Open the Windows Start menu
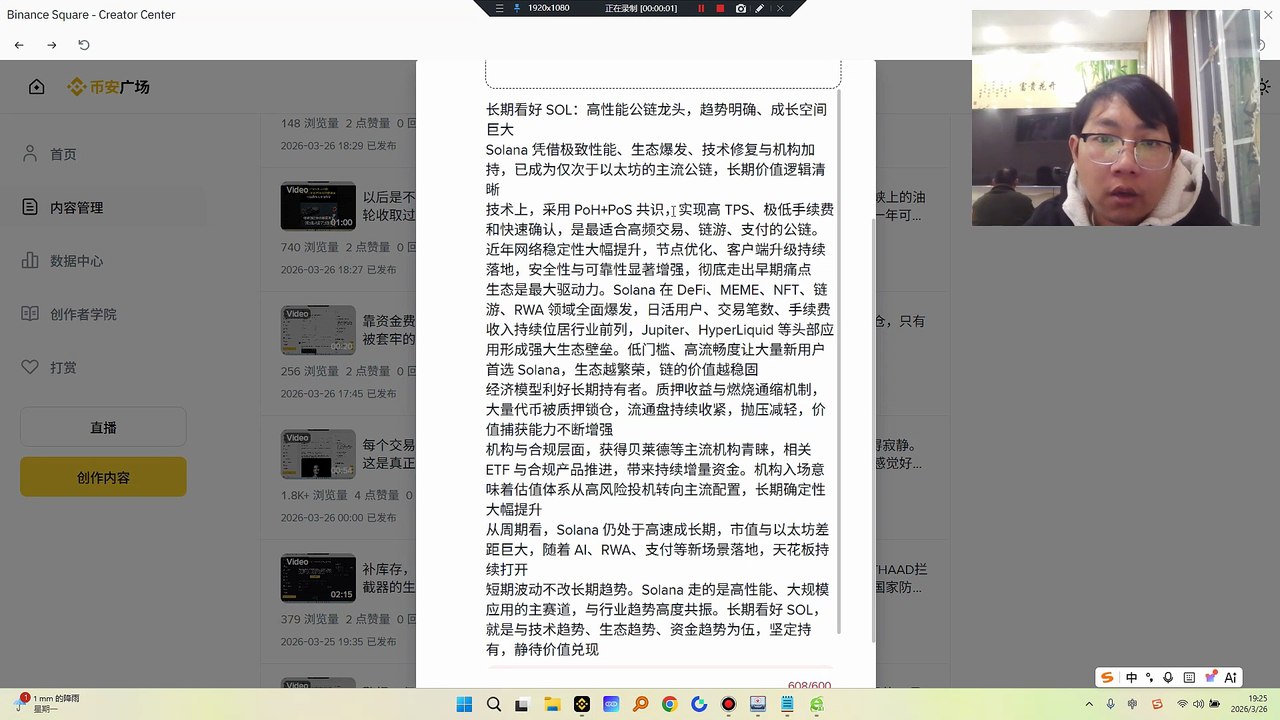The width and height of the screenshot is (1280, 720). [x=464, y=704]
